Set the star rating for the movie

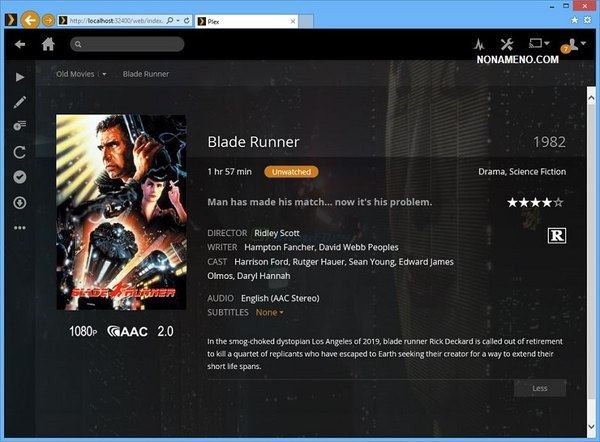click(x=535, y=202)
